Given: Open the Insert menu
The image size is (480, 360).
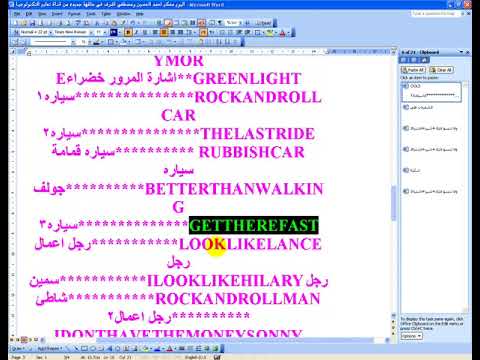Looking at the screenshot, I should coord(57,14).
